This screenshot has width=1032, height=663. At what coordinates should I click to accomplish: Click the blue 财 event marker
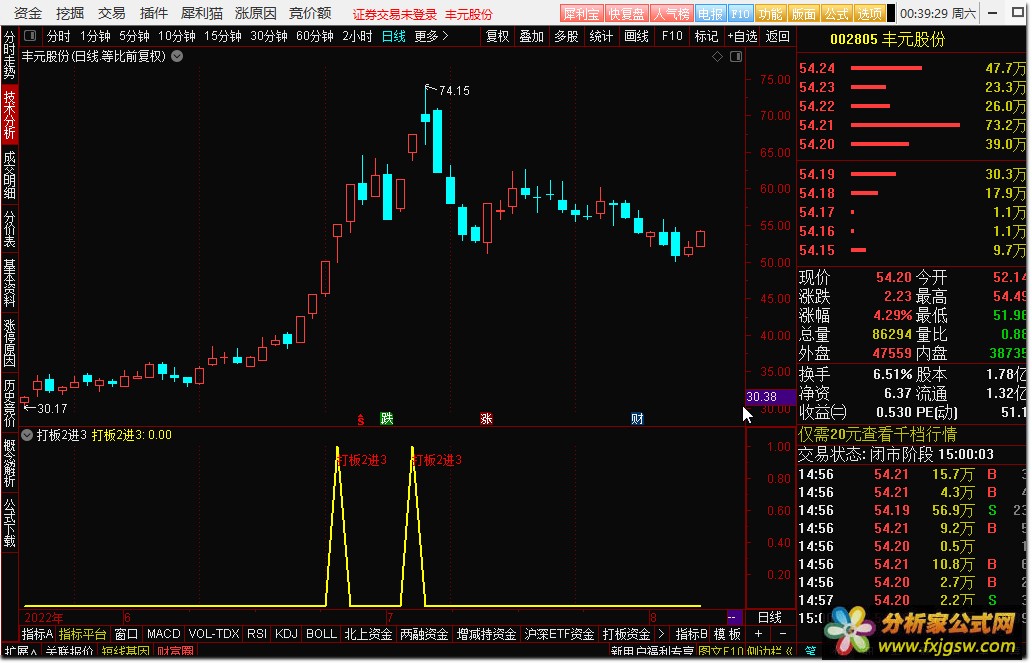coord(636,418)
